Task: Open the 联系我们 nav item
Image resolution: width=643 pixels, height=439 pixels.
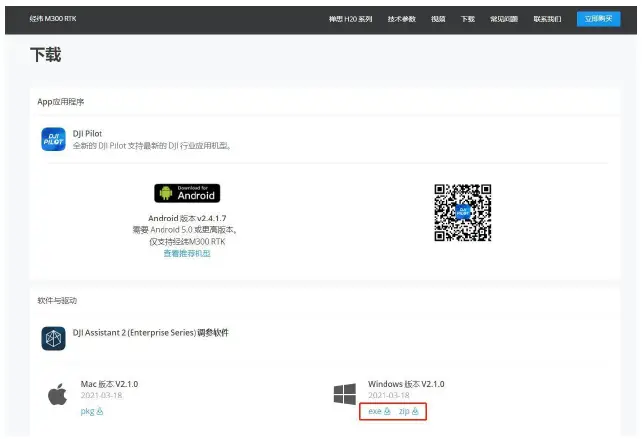Action: pos(547,19)
